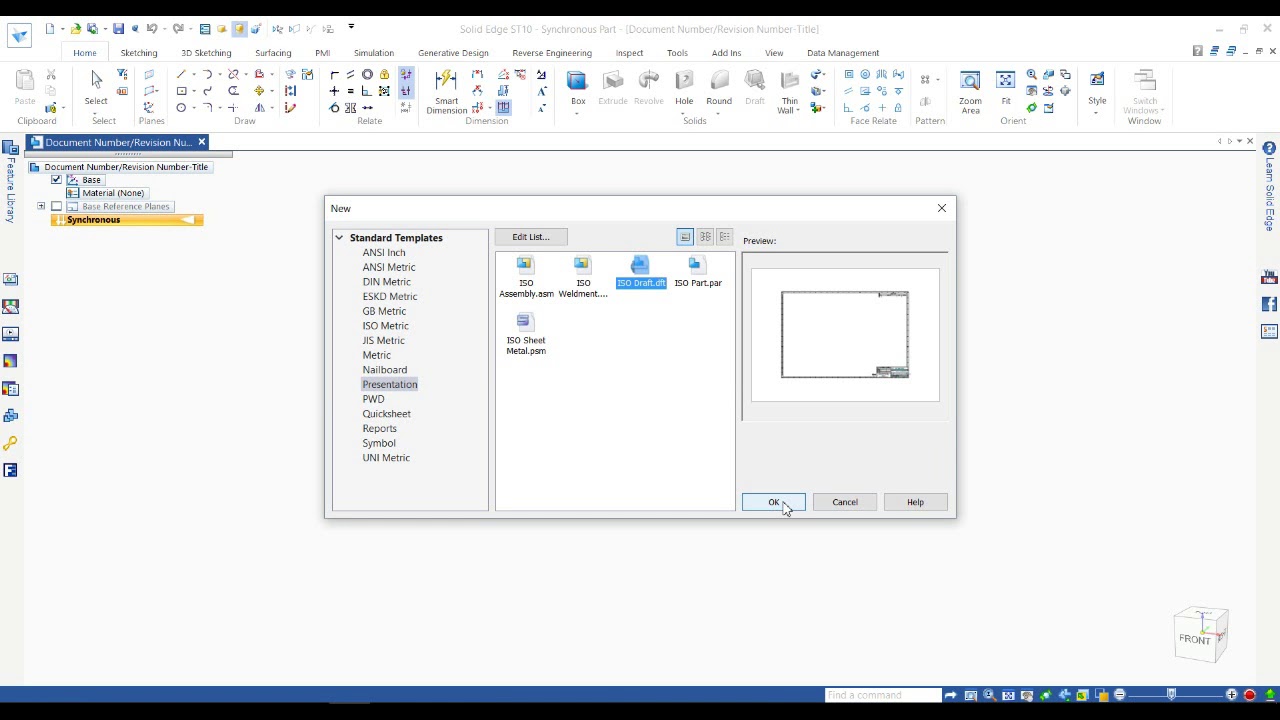Close the New dialog with X
The width and height of the screenshot is (1280, 720).
(x=941, y=208)
